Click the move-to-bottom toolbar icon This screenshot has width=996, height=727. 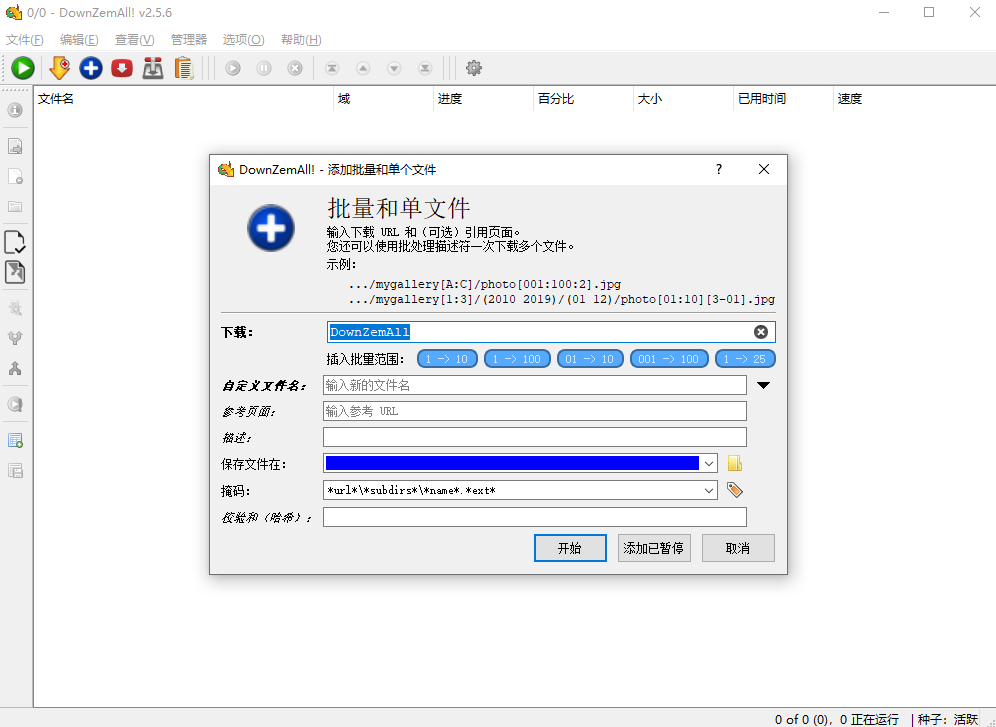(x=425, y=68)
